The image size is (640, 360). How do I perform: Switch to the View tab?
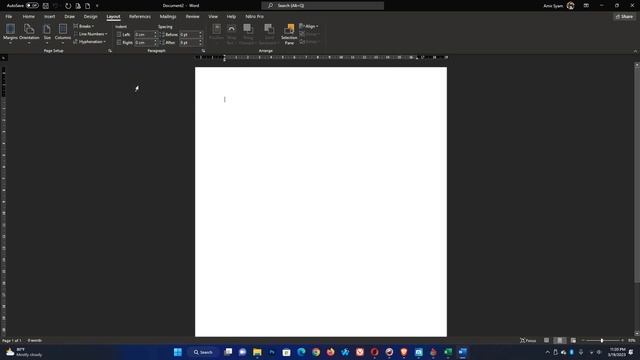(213, 16)
